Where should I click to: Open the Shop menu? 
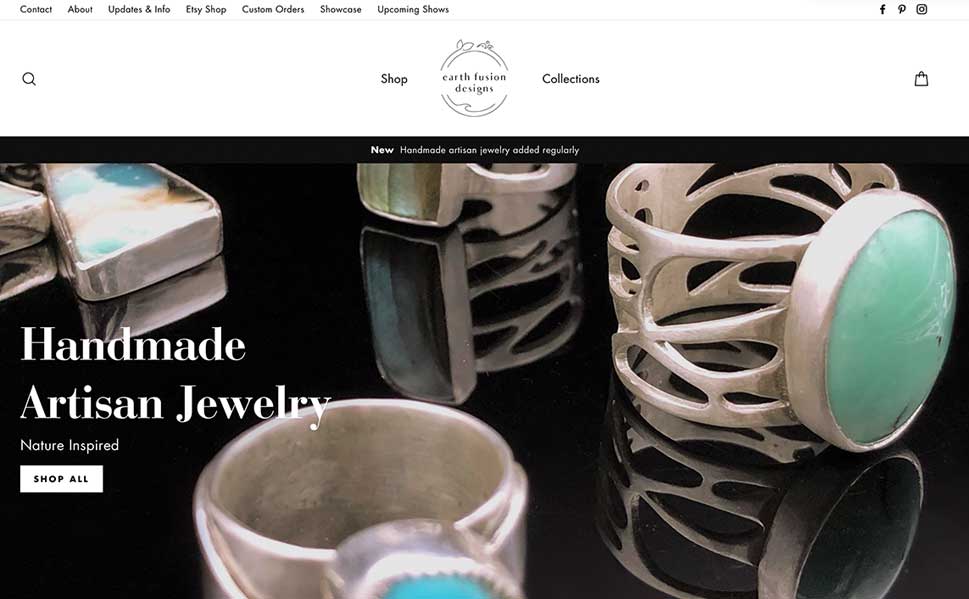pyautogui.click(x=394, y=79)
